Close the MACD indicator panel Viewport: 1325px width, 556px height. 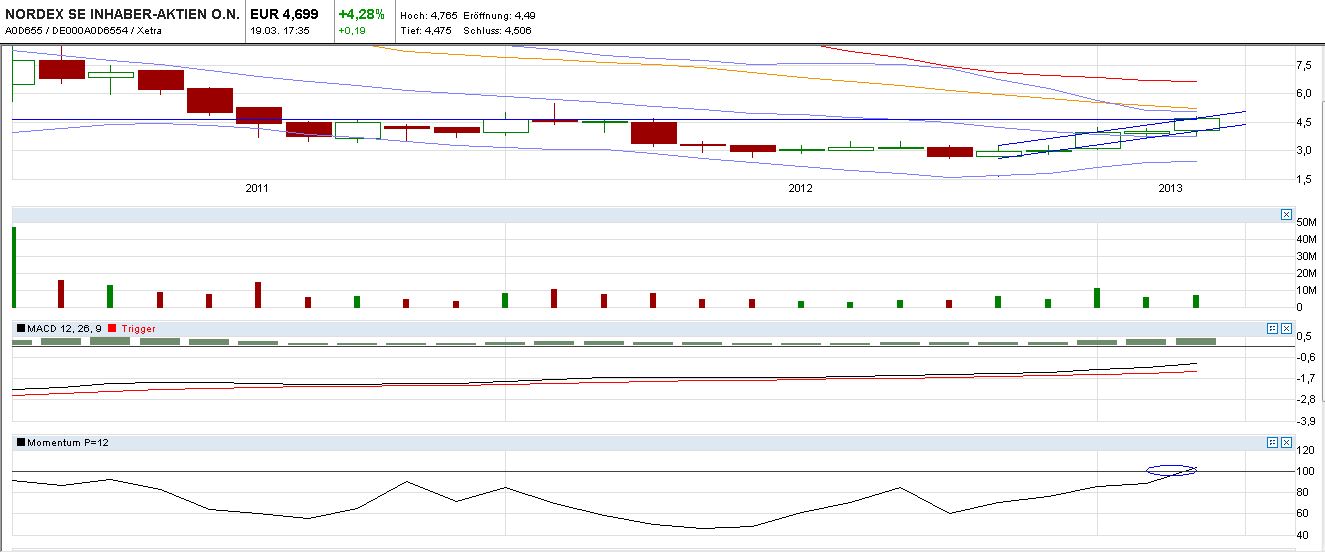pyautogui.click(x=1286, y=328)
